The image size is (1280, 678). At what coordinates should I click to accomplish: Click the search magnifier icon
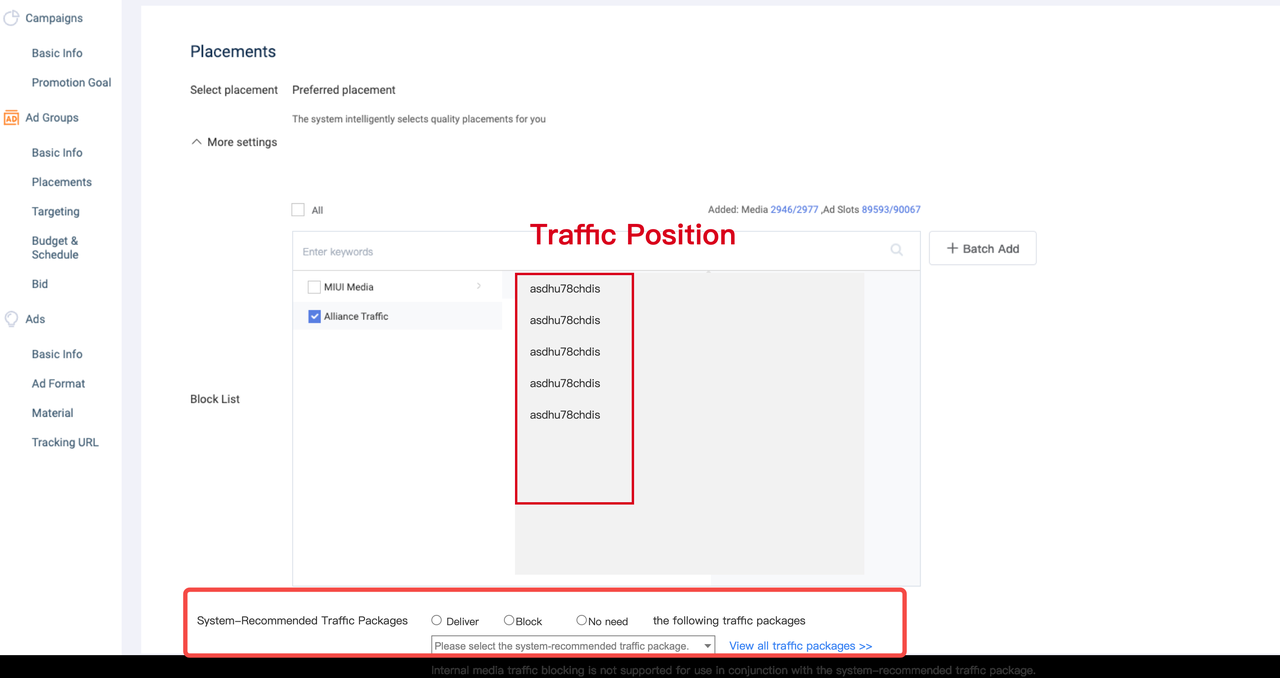896,250
